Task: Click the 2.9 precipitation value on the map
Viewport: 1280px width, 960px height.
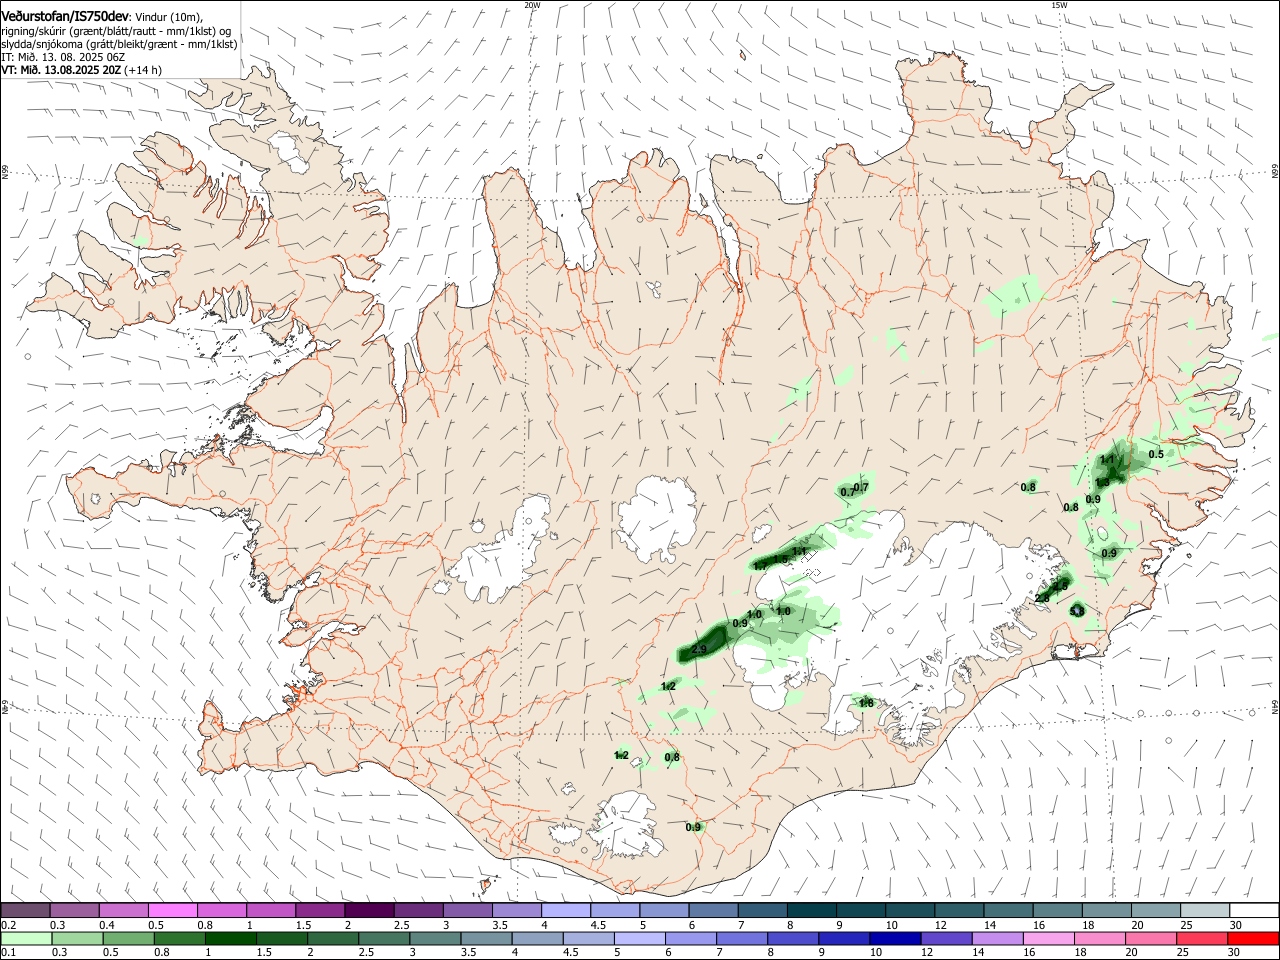Action: [699, 650]
